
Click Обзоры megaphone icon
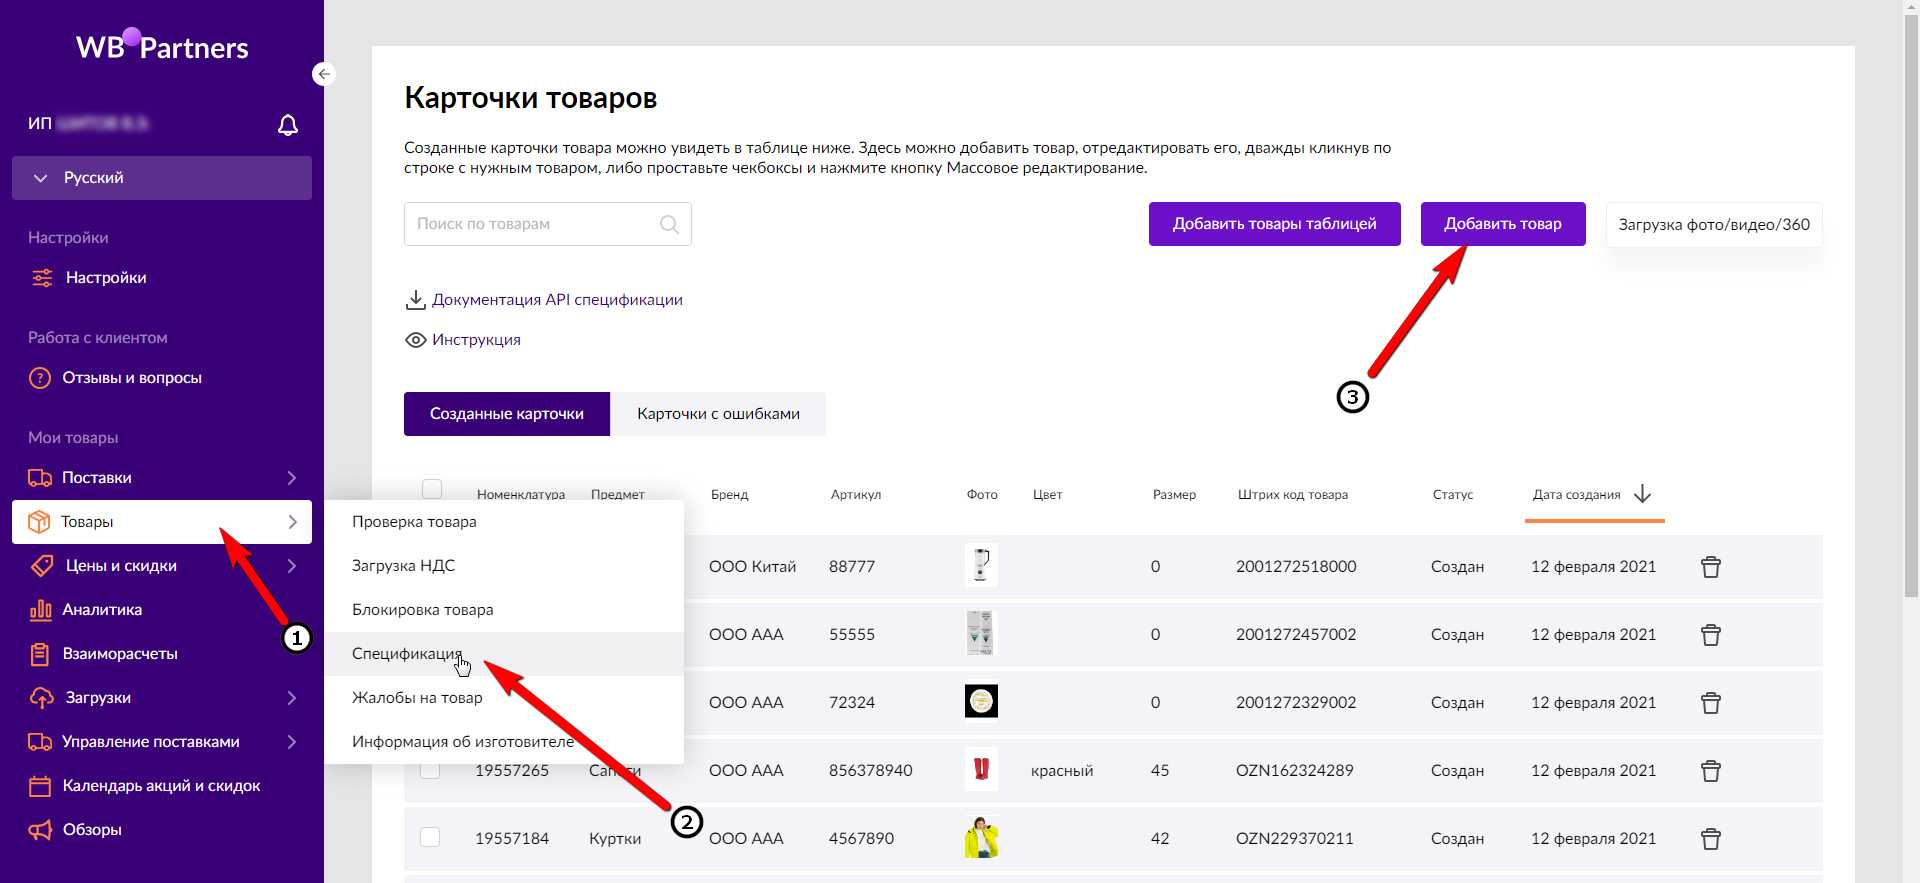click(40, 830)
